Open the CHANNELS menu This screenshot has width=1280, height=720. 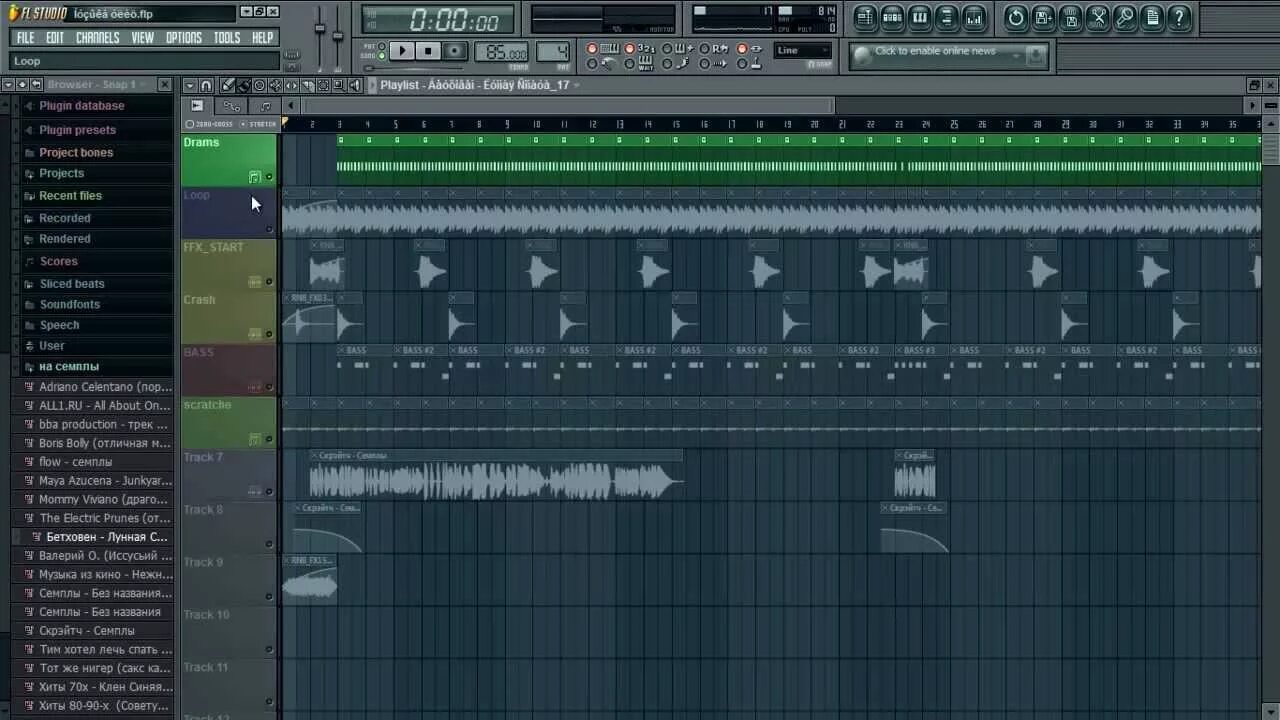97,38
